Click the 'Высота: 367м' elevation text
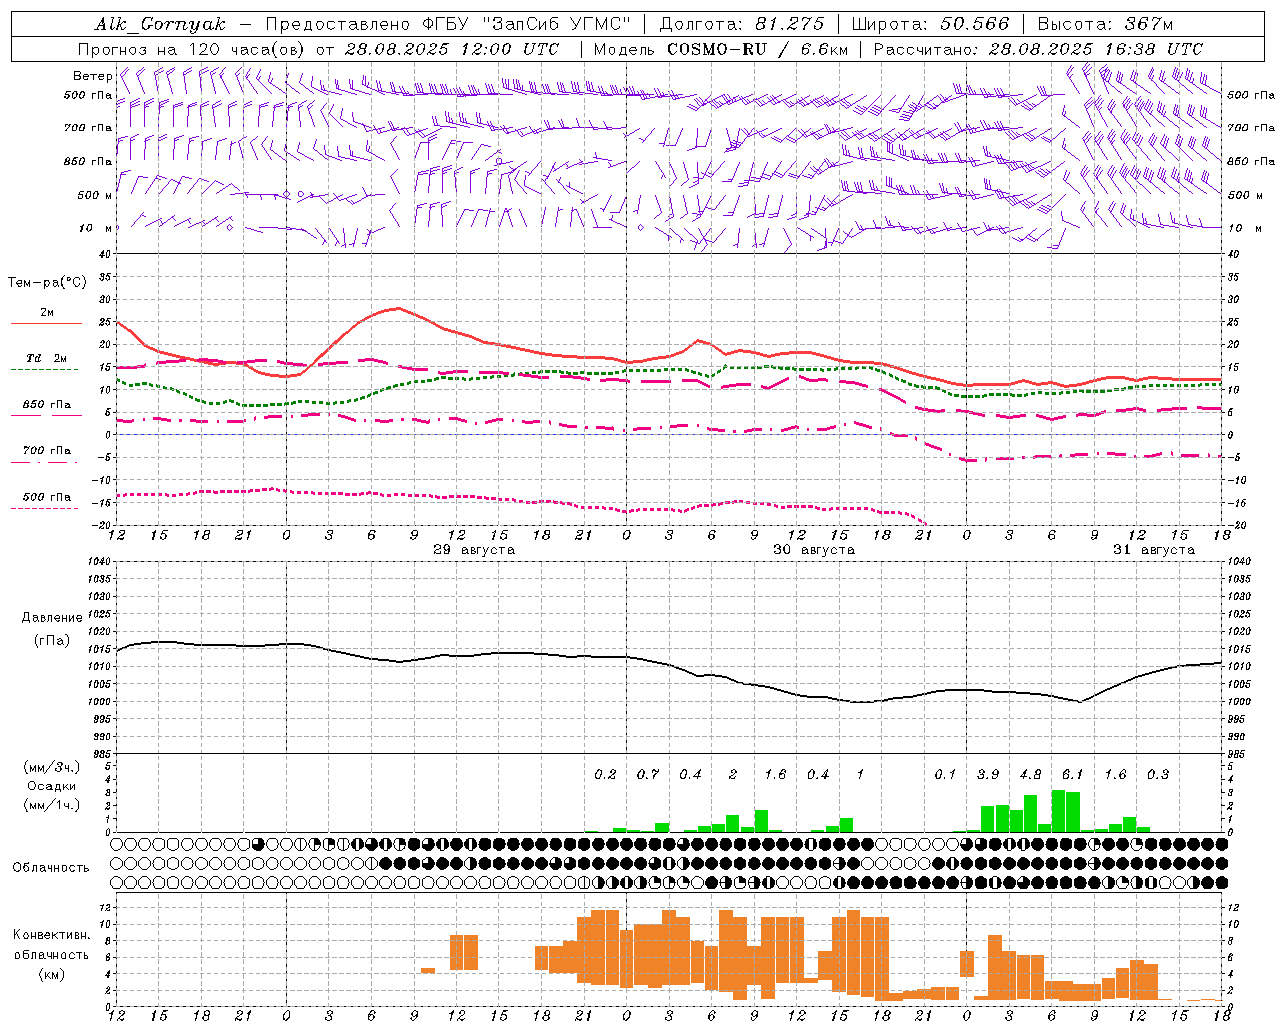Image resolution: width=1280 pixels, height=1024 pixels. (x=1105, y=24)
